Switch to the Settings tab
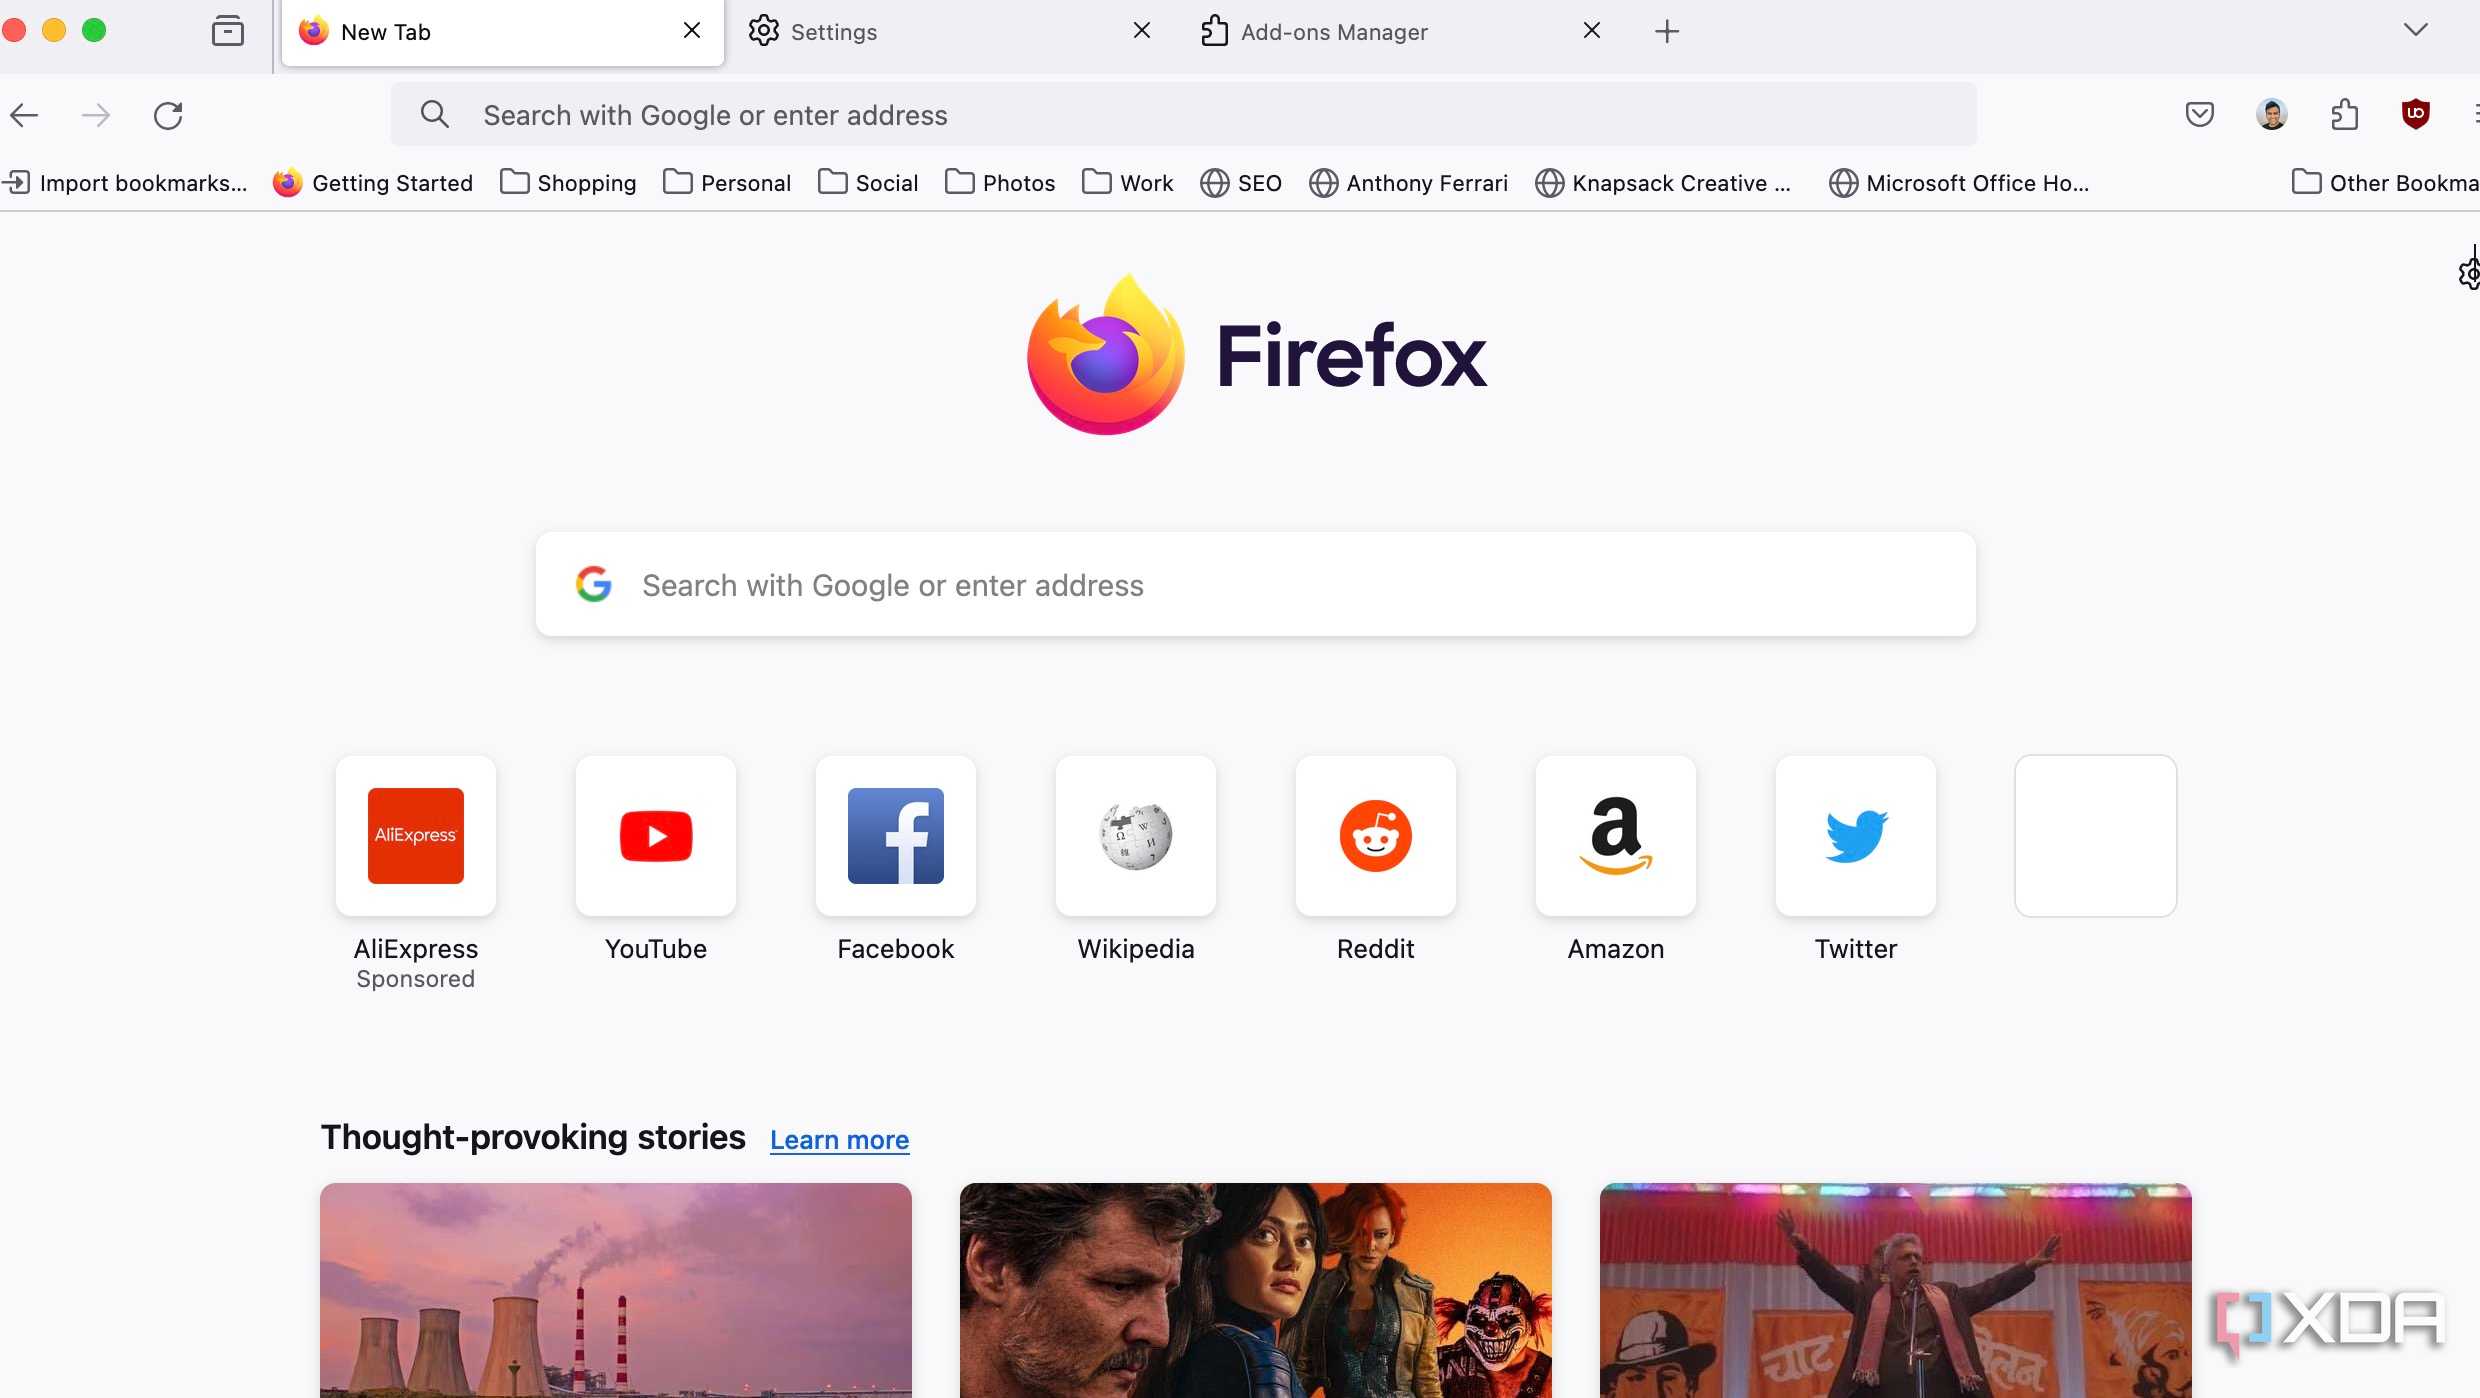 [950, 32]
